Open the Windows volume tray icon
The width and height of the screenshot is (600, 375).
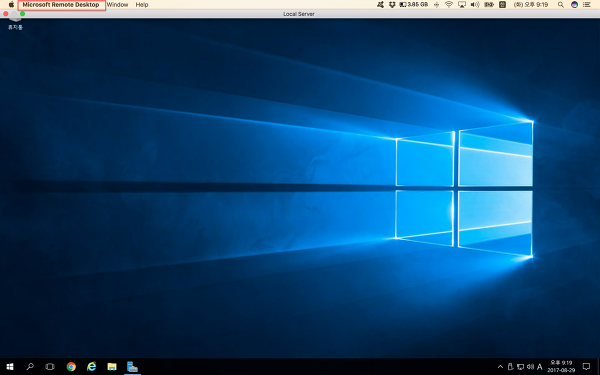[x=530, y=367]
